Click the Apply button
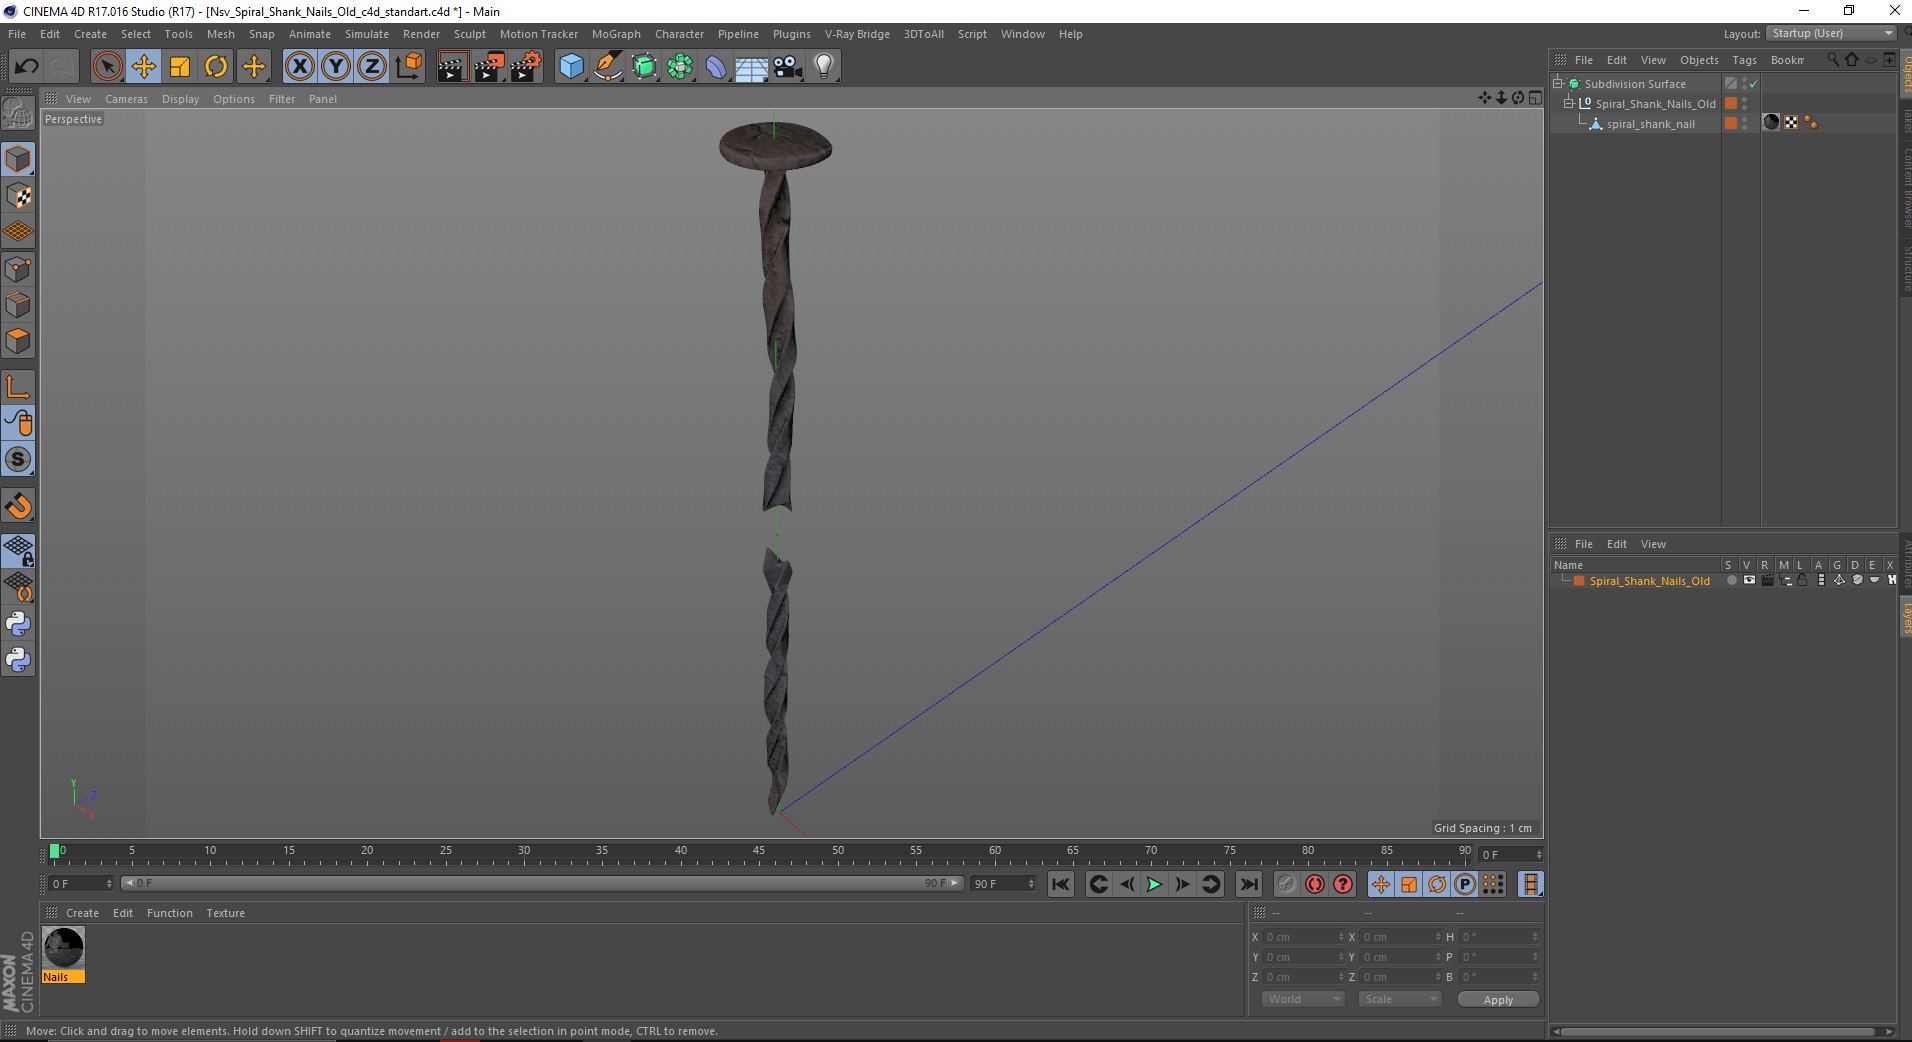The width and height of the screenshot is (1912, 1042). tap(1498, 999)
